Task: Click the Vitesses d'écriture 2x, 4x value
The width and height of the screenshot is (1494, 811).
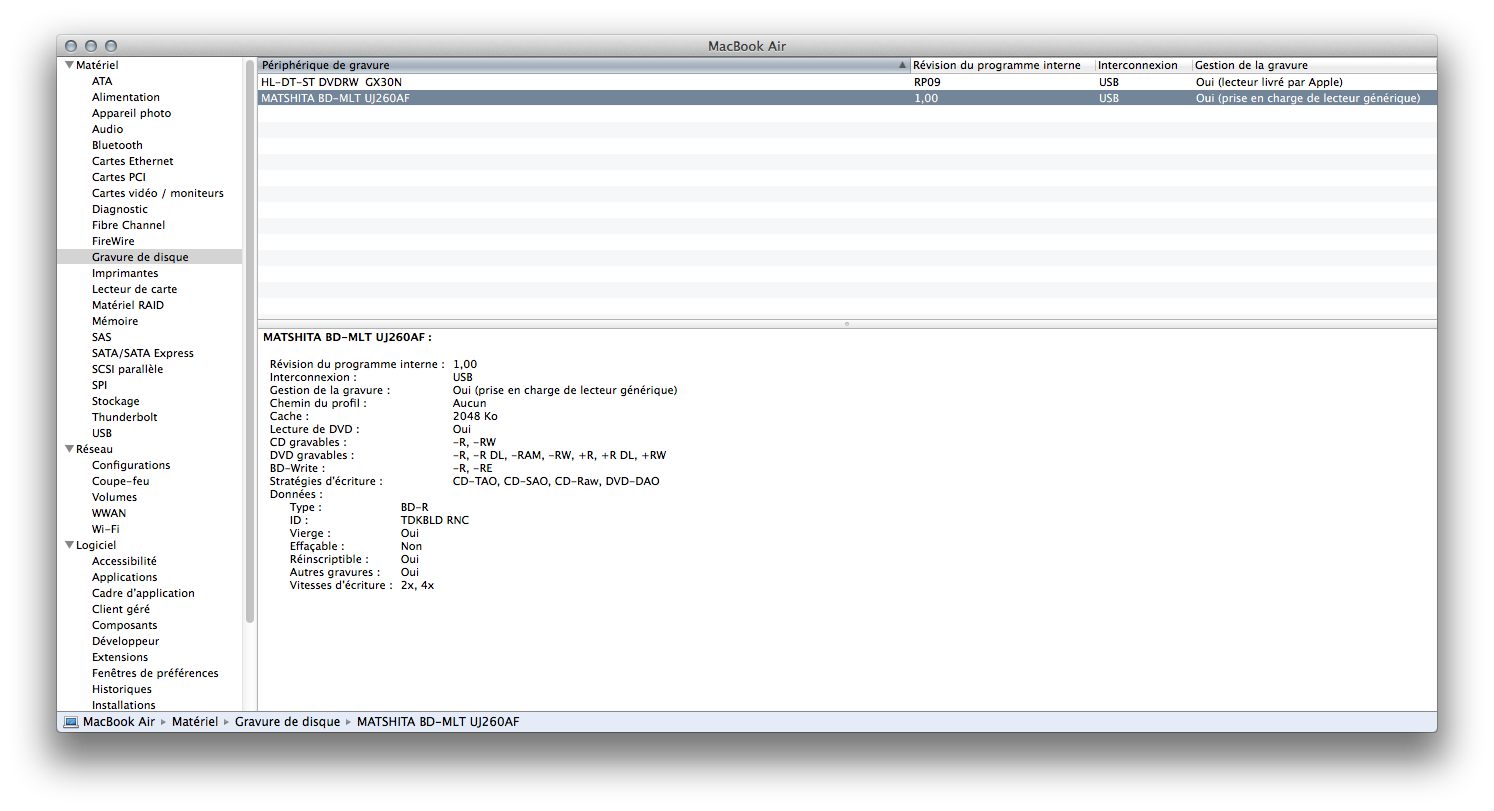Action: 418,585
